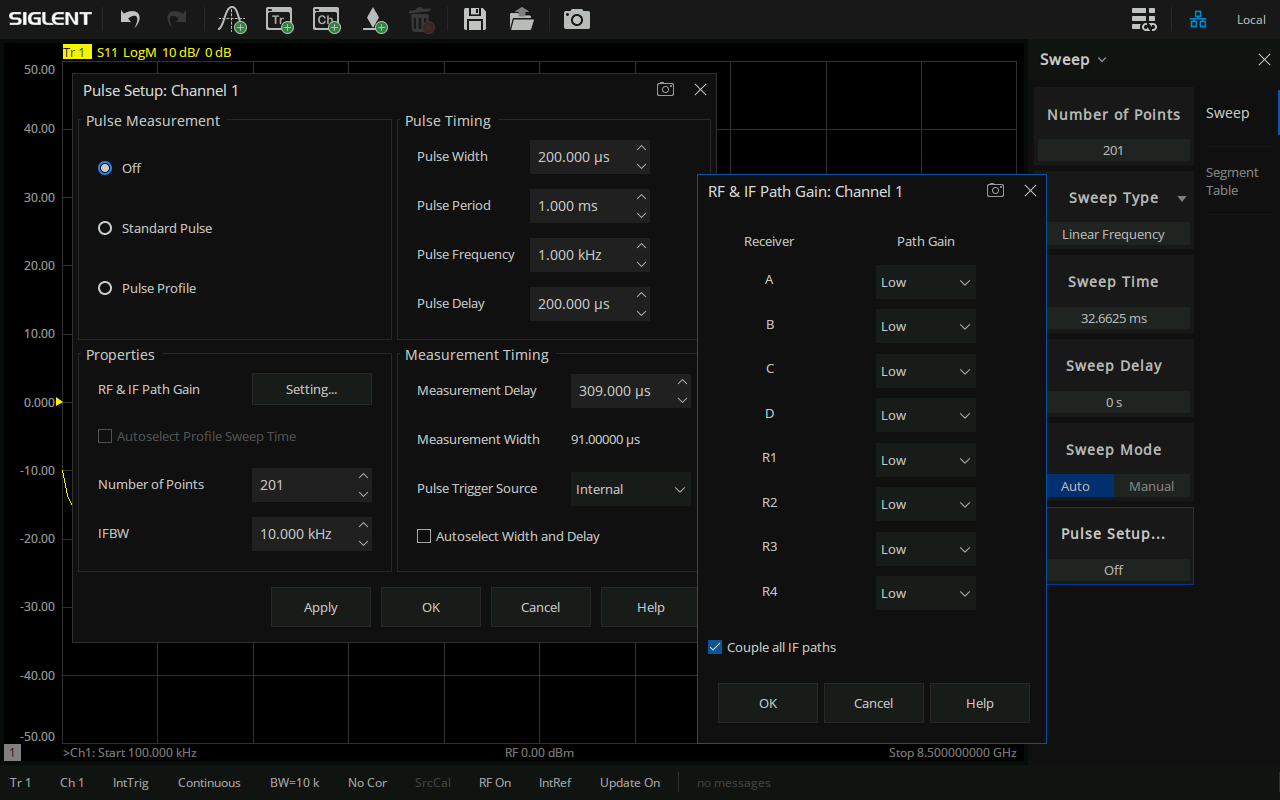Open the Path Gain dropdown for receiver A
Screen dimensions: 1280x800
coord(925,282)
